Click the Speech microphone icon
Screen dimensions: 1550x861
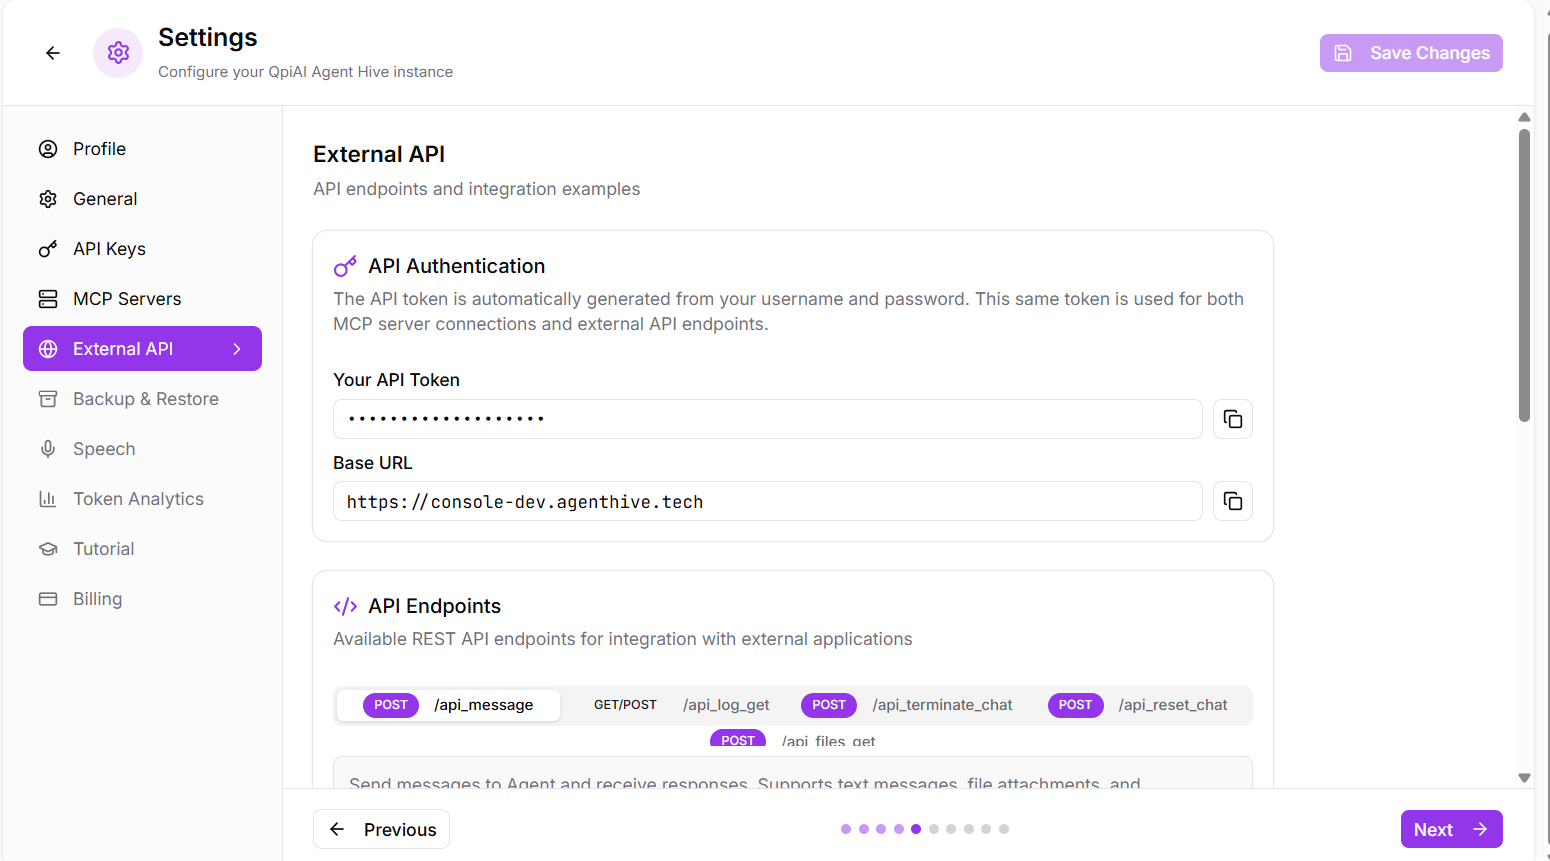[x=48, y=449]
